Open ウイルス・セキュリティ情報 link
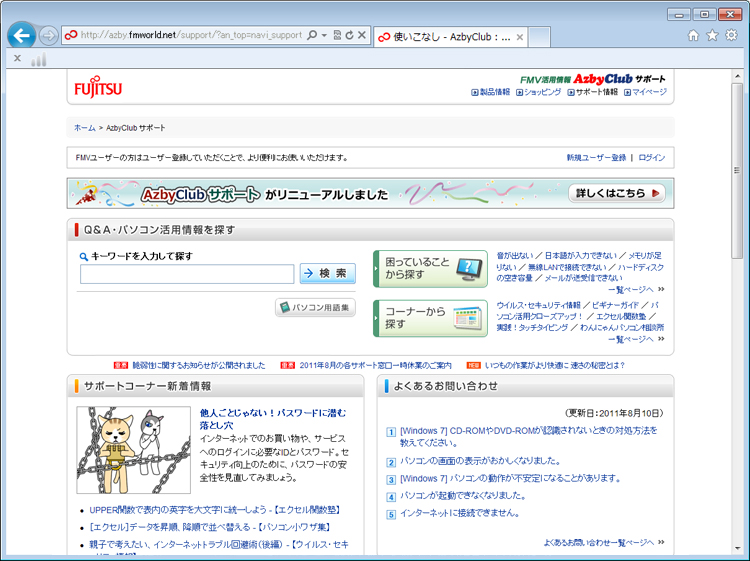This screenshot has height=561, width=750. click(538, 305)
